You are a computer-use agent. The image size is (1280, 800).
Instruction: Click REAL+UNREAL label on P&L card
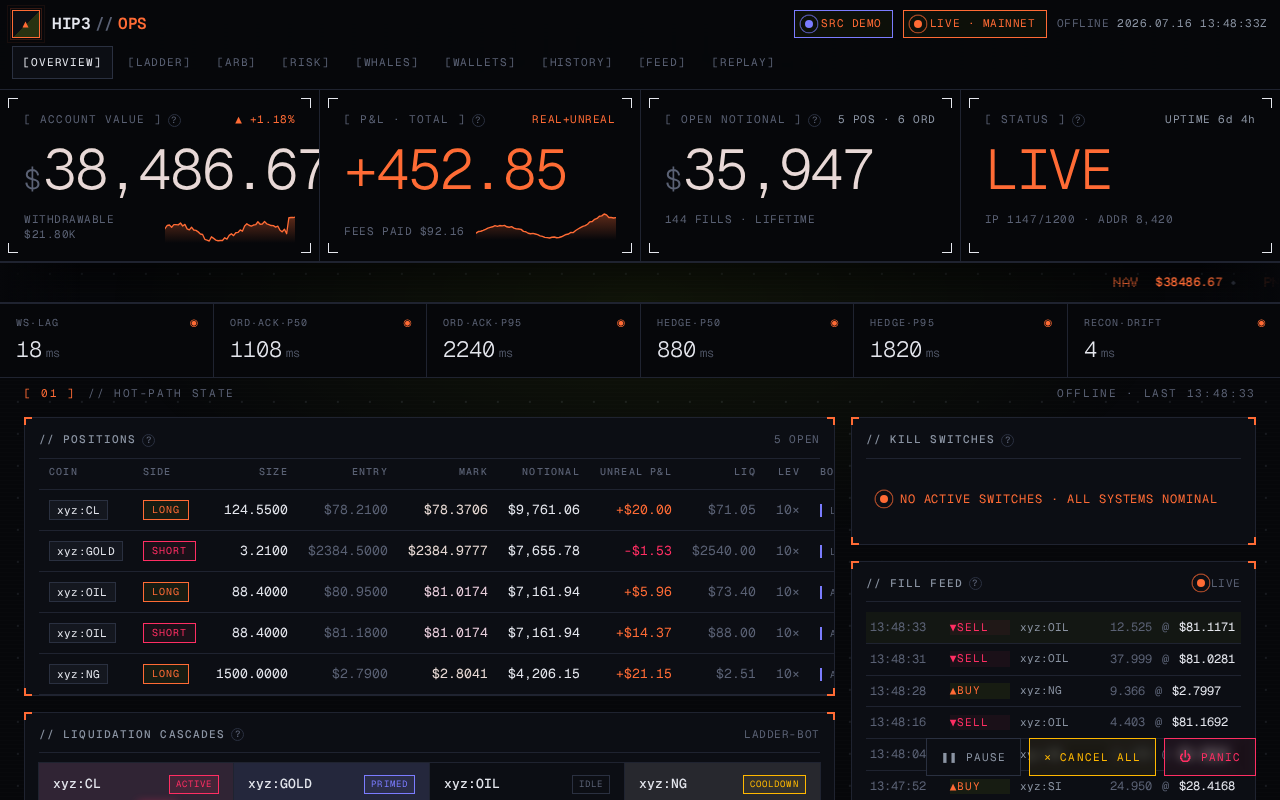pos(574,120)
